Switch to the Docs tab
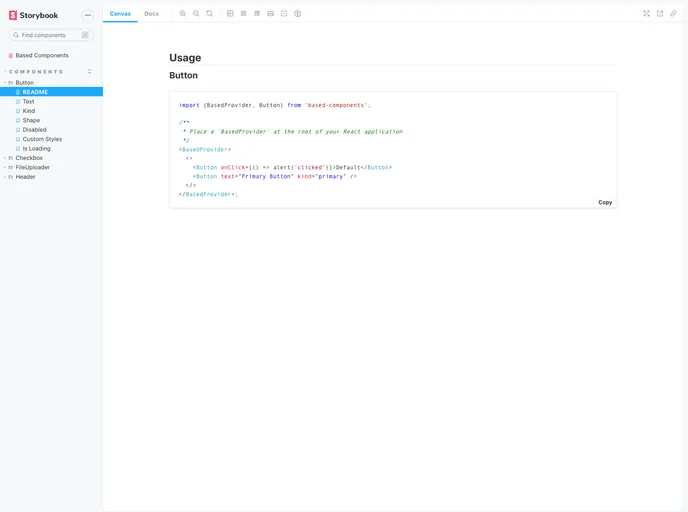Screen dimensions: 688x512 (x=151, y=14)
